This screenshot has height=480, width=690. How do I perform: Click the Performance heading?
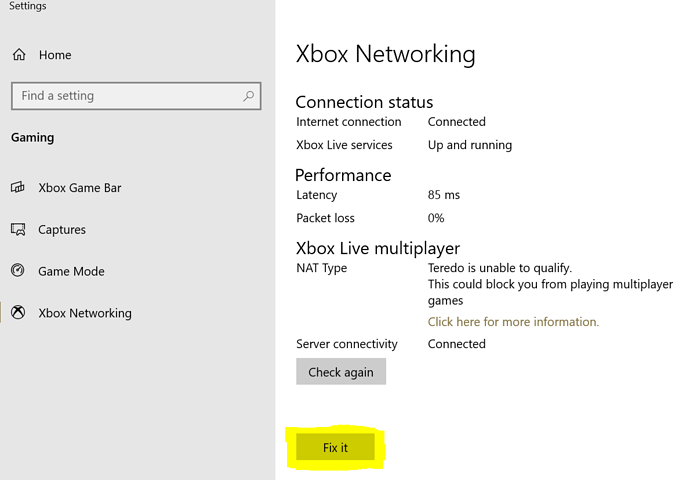[343, 175]
